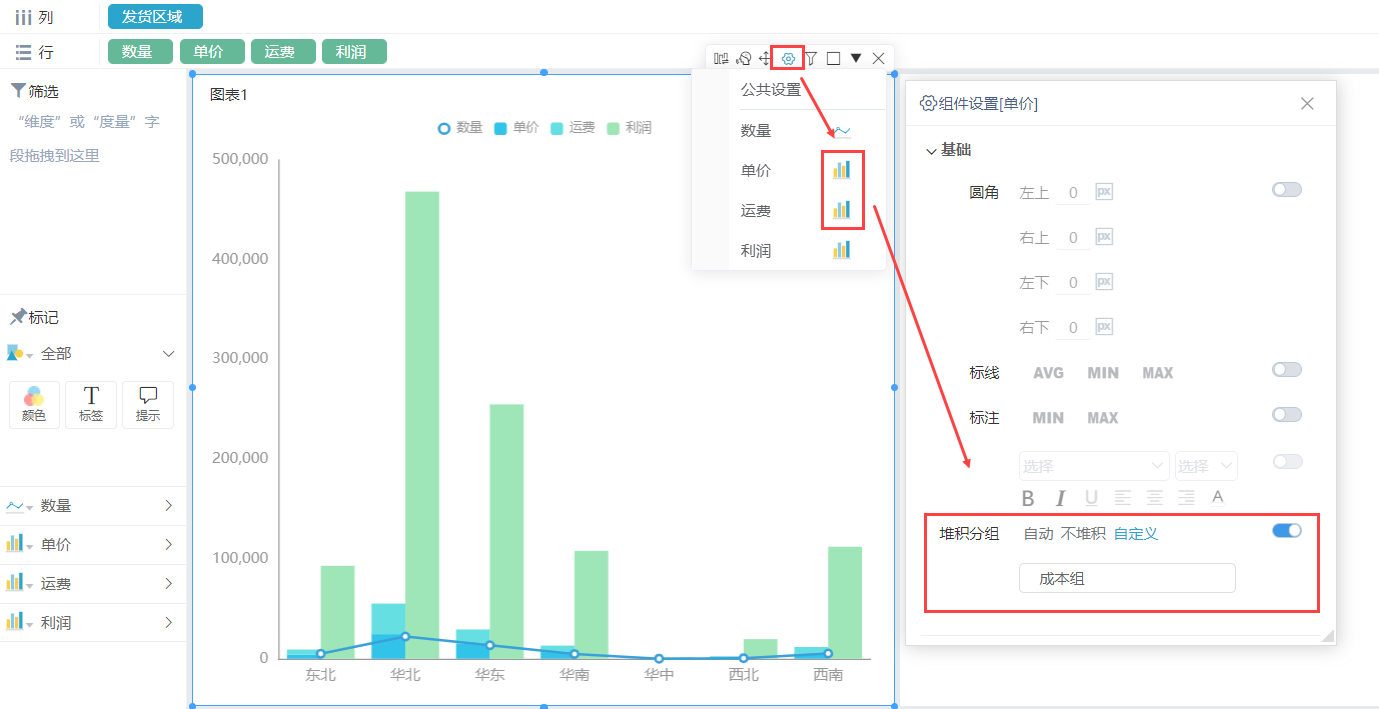1379x709 pixels.
Task: Disable the 堆积分组 switch
Action: pyautogui.click(x=1286, y=531)
